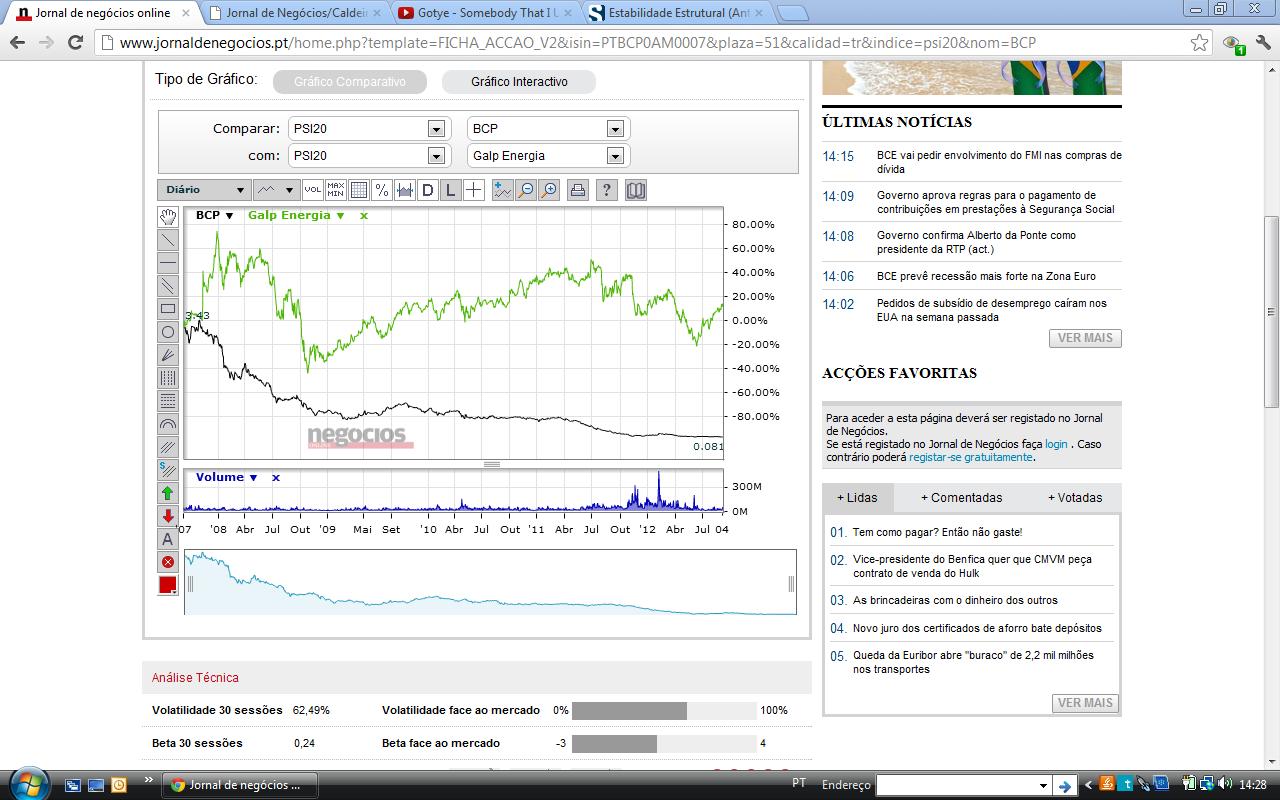Zoom out the chart with magnifier minus
1280x800 pixels.
[x=525, y=190]
